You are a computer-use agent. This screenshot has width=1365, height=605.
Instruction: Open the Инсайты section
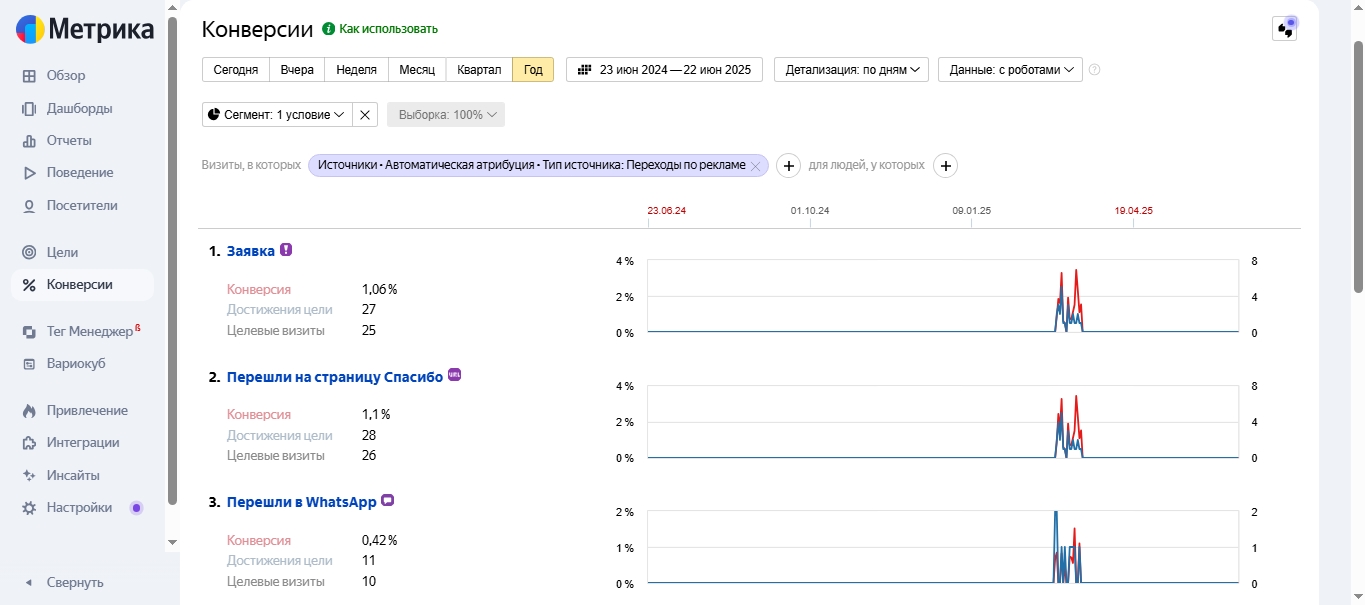[x=73, y=475]
